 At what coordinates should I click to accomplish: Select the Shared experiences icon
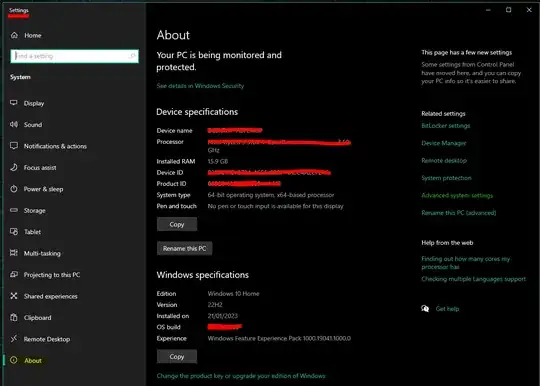pyautogui.click(x=14, y=296)
